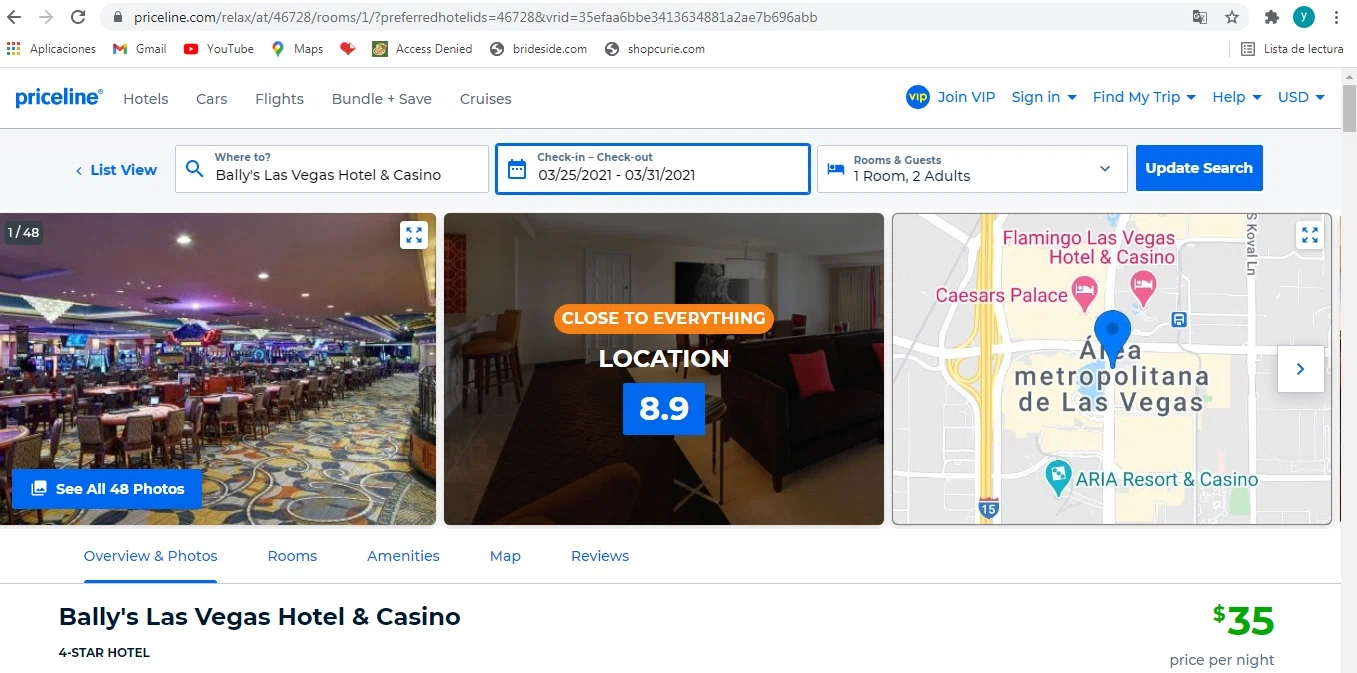
Task: Open the brideside.com bookmark
Action: 538,49
